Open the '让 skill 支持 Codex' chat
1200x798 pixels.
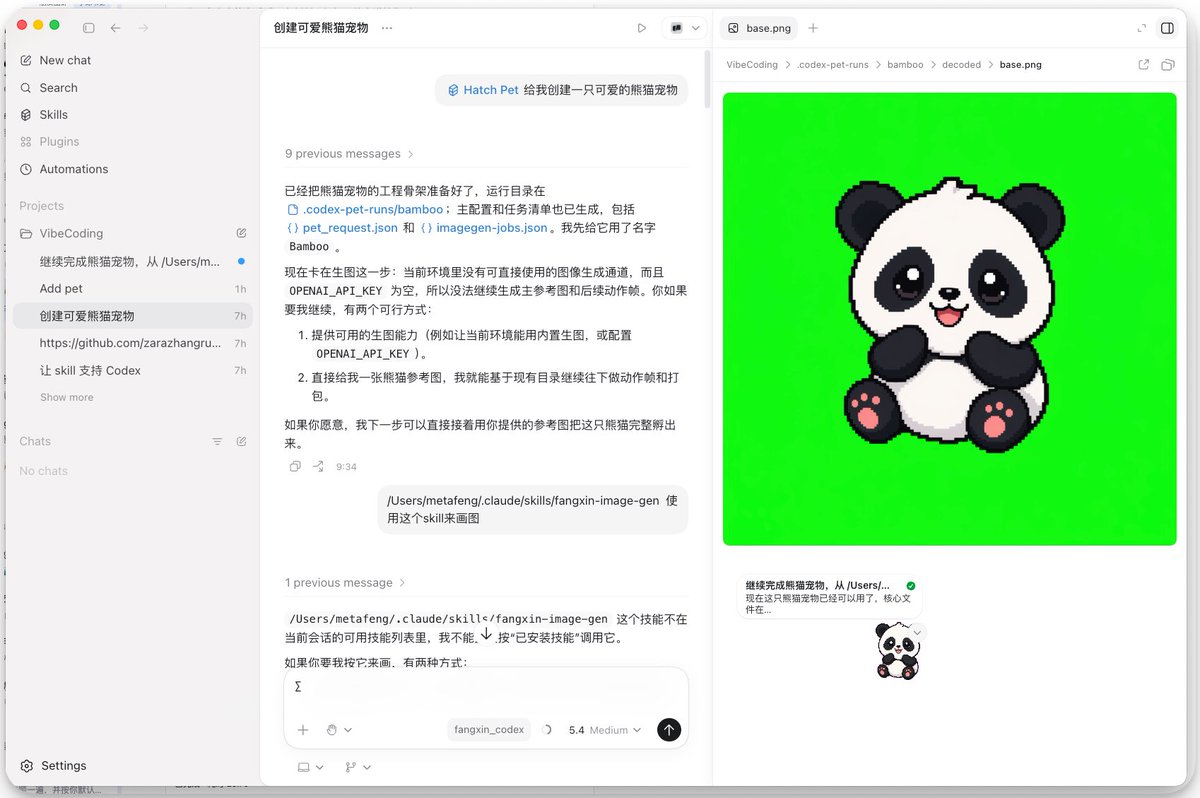(132, 370)
